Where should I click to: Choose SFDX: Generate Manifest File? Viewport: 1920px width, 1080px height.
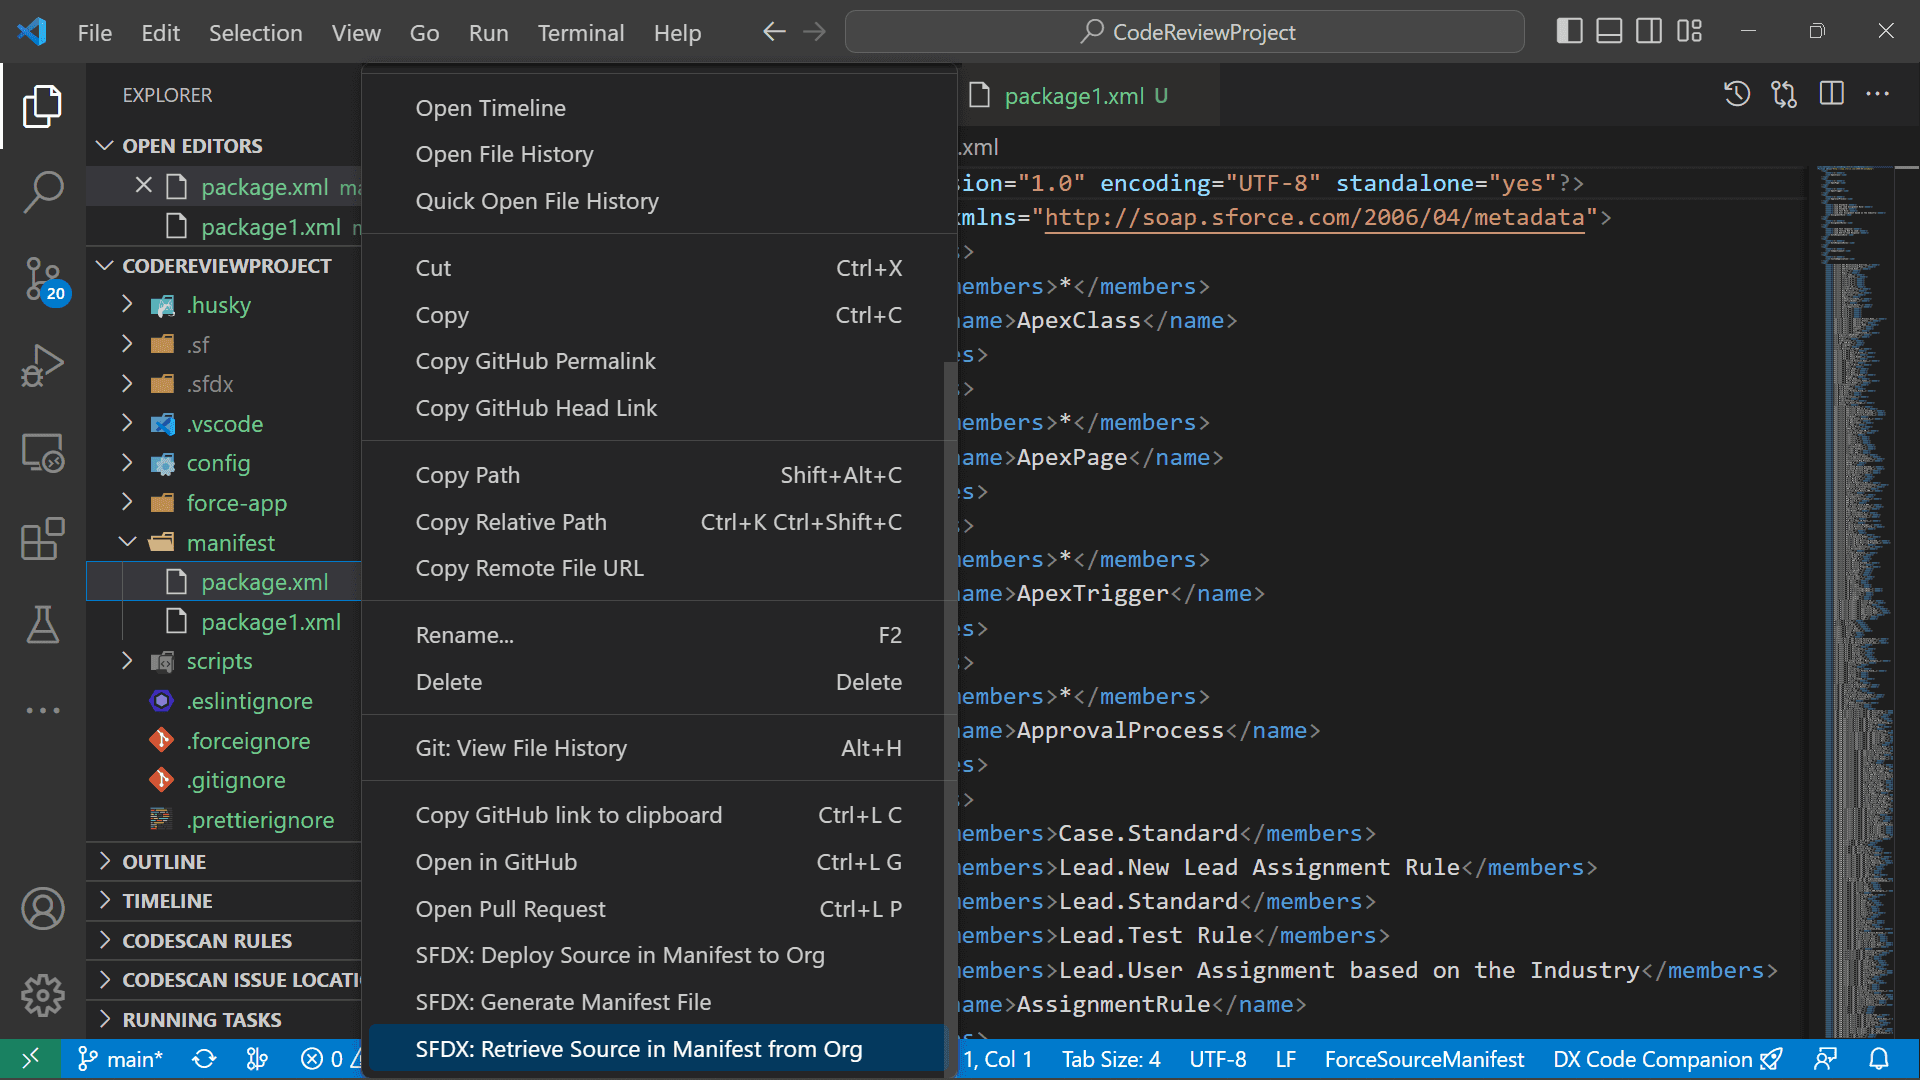click(x=656, y=1002)
